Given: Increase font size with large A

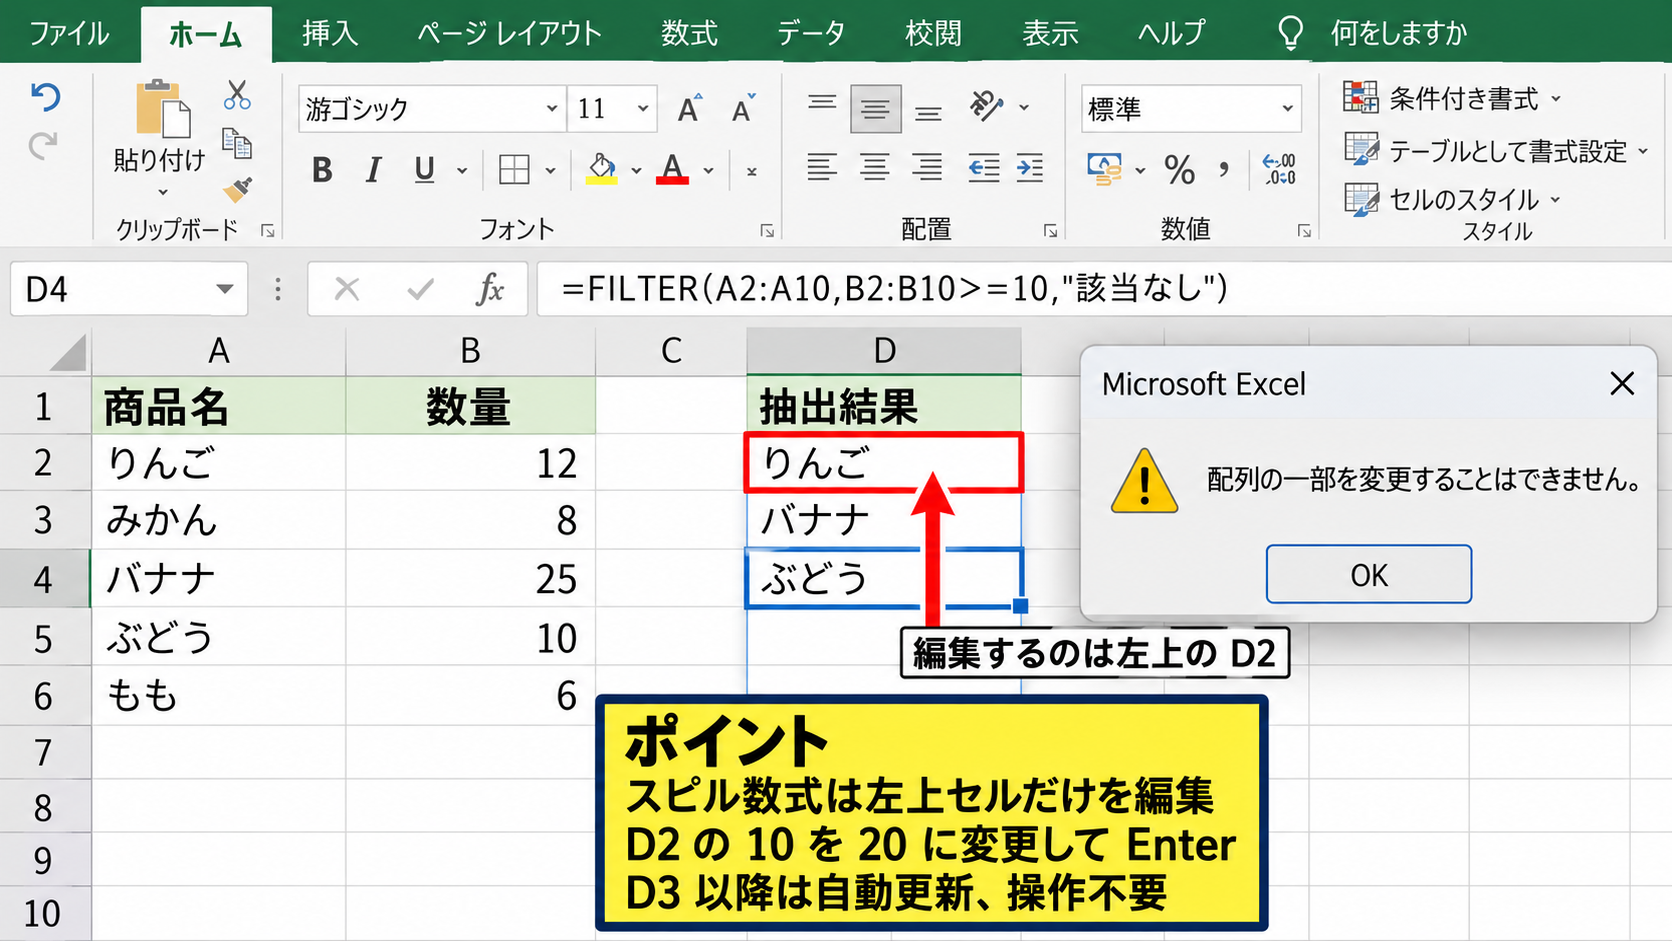Looking at the screenshot, I should point(689,108).
